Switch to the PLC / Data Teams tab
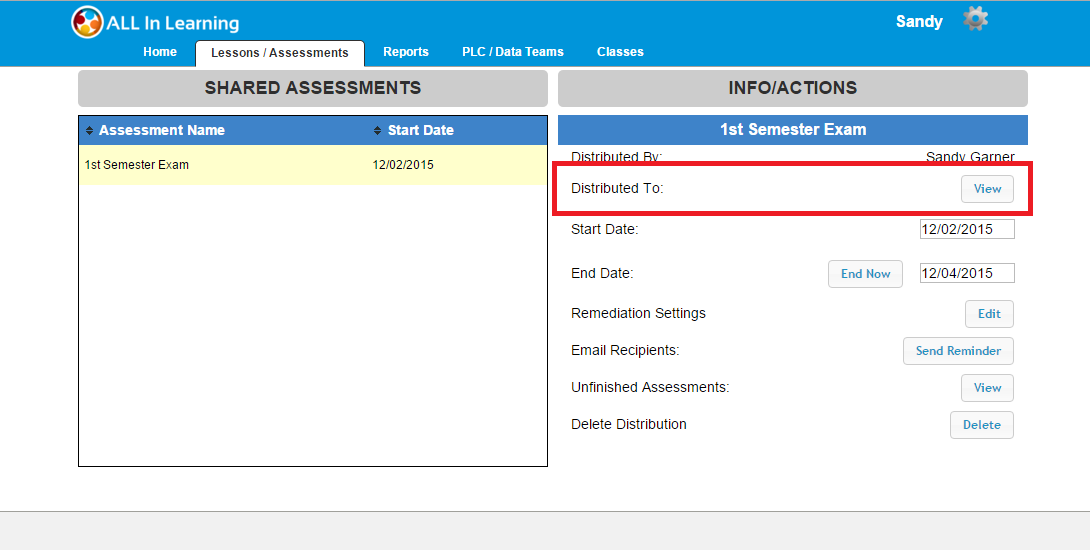This screenshot has width=1090, height=550. 513,52
